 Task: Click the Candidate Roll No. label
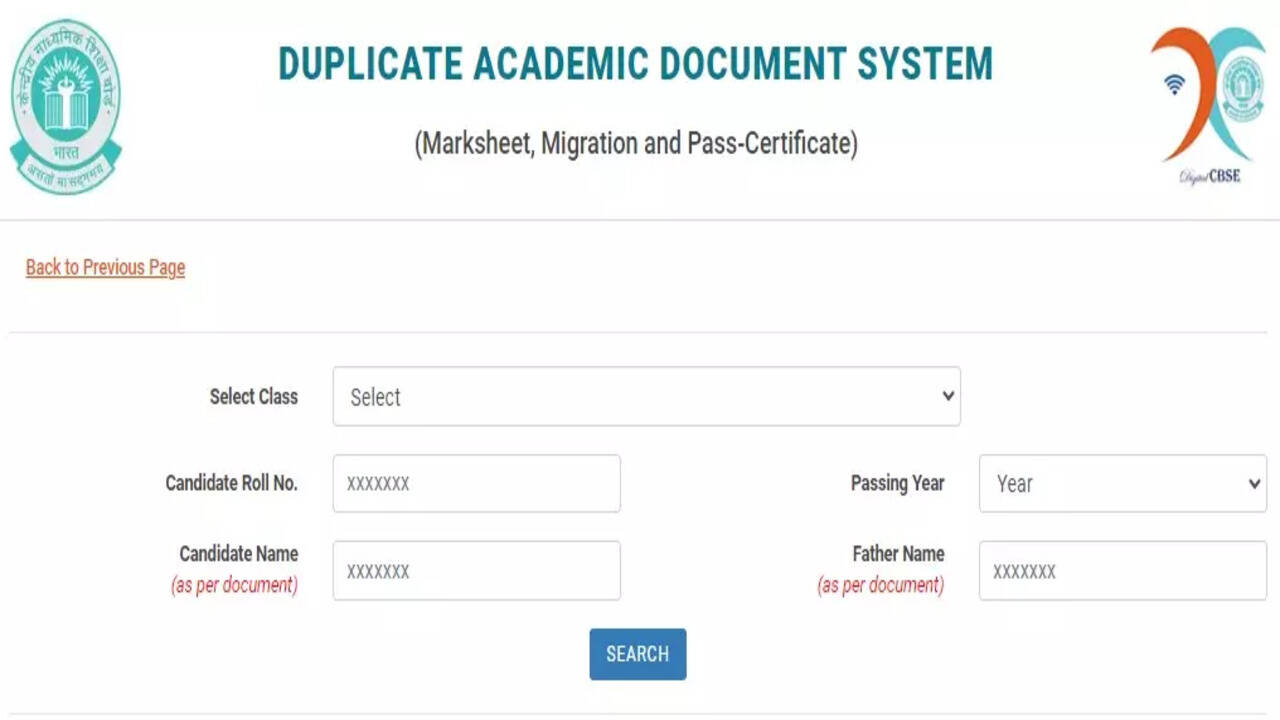click(x=231, y=483)
